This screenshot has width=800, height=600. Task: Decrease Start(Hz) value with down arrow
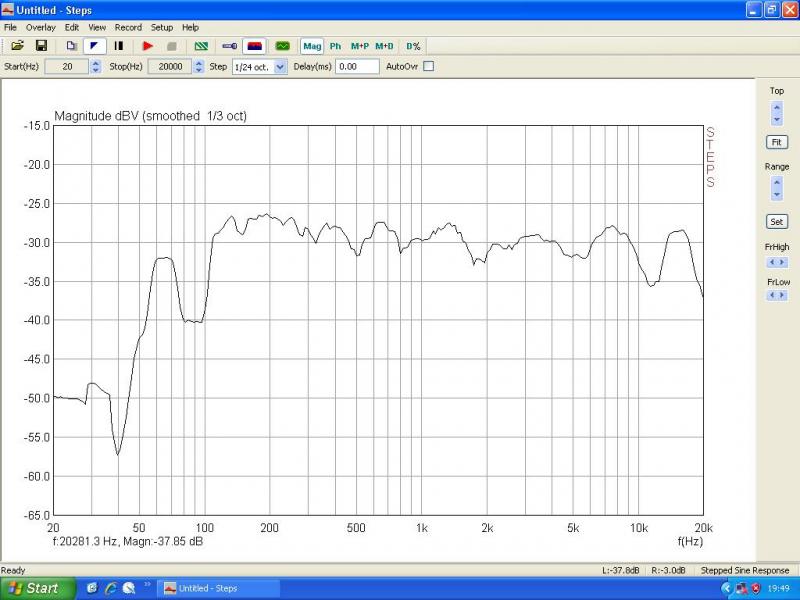point(96,70)
